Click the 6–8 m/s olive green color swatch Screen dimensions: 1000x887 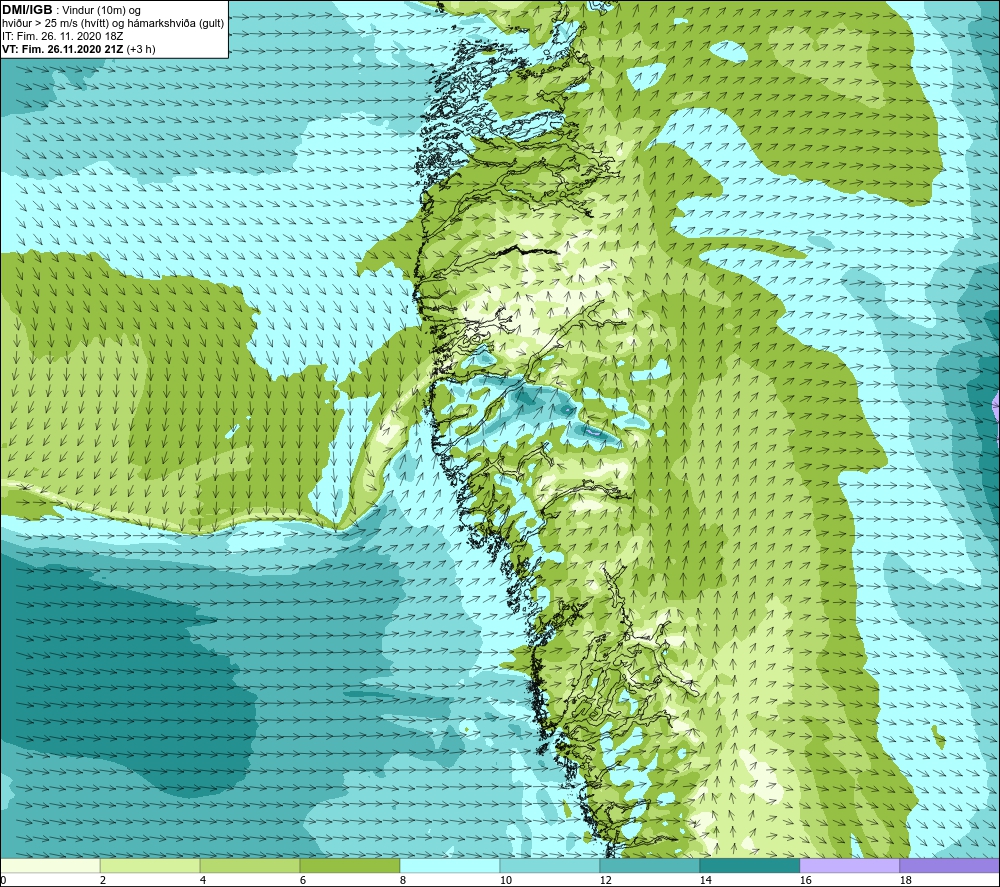(349, 866)
